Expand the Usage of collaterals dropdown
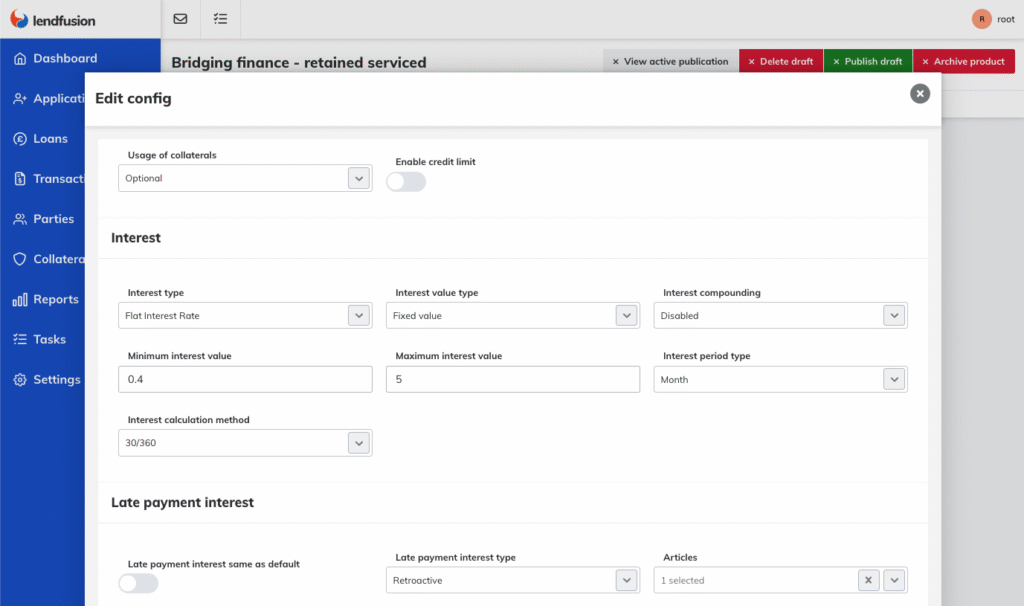The height and width of the screenshot is (606, 1024). pyautogui.click(x=358, y=178)
